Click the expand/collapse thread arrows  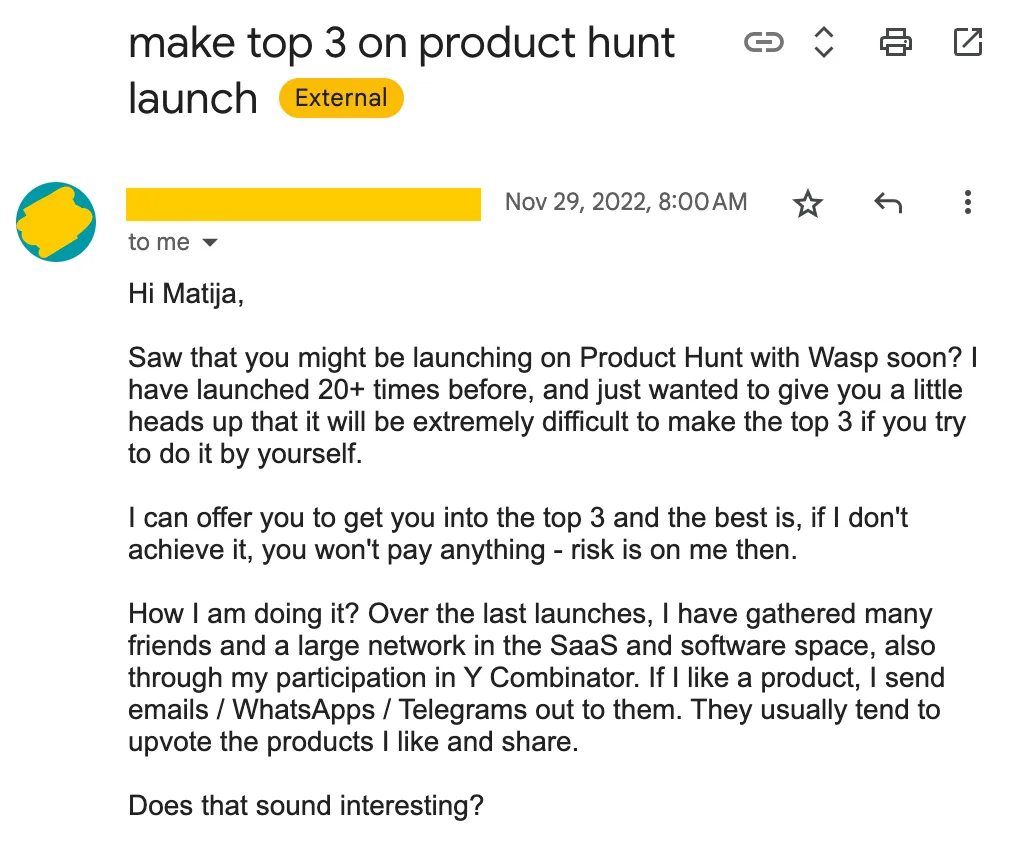point(822,42)
